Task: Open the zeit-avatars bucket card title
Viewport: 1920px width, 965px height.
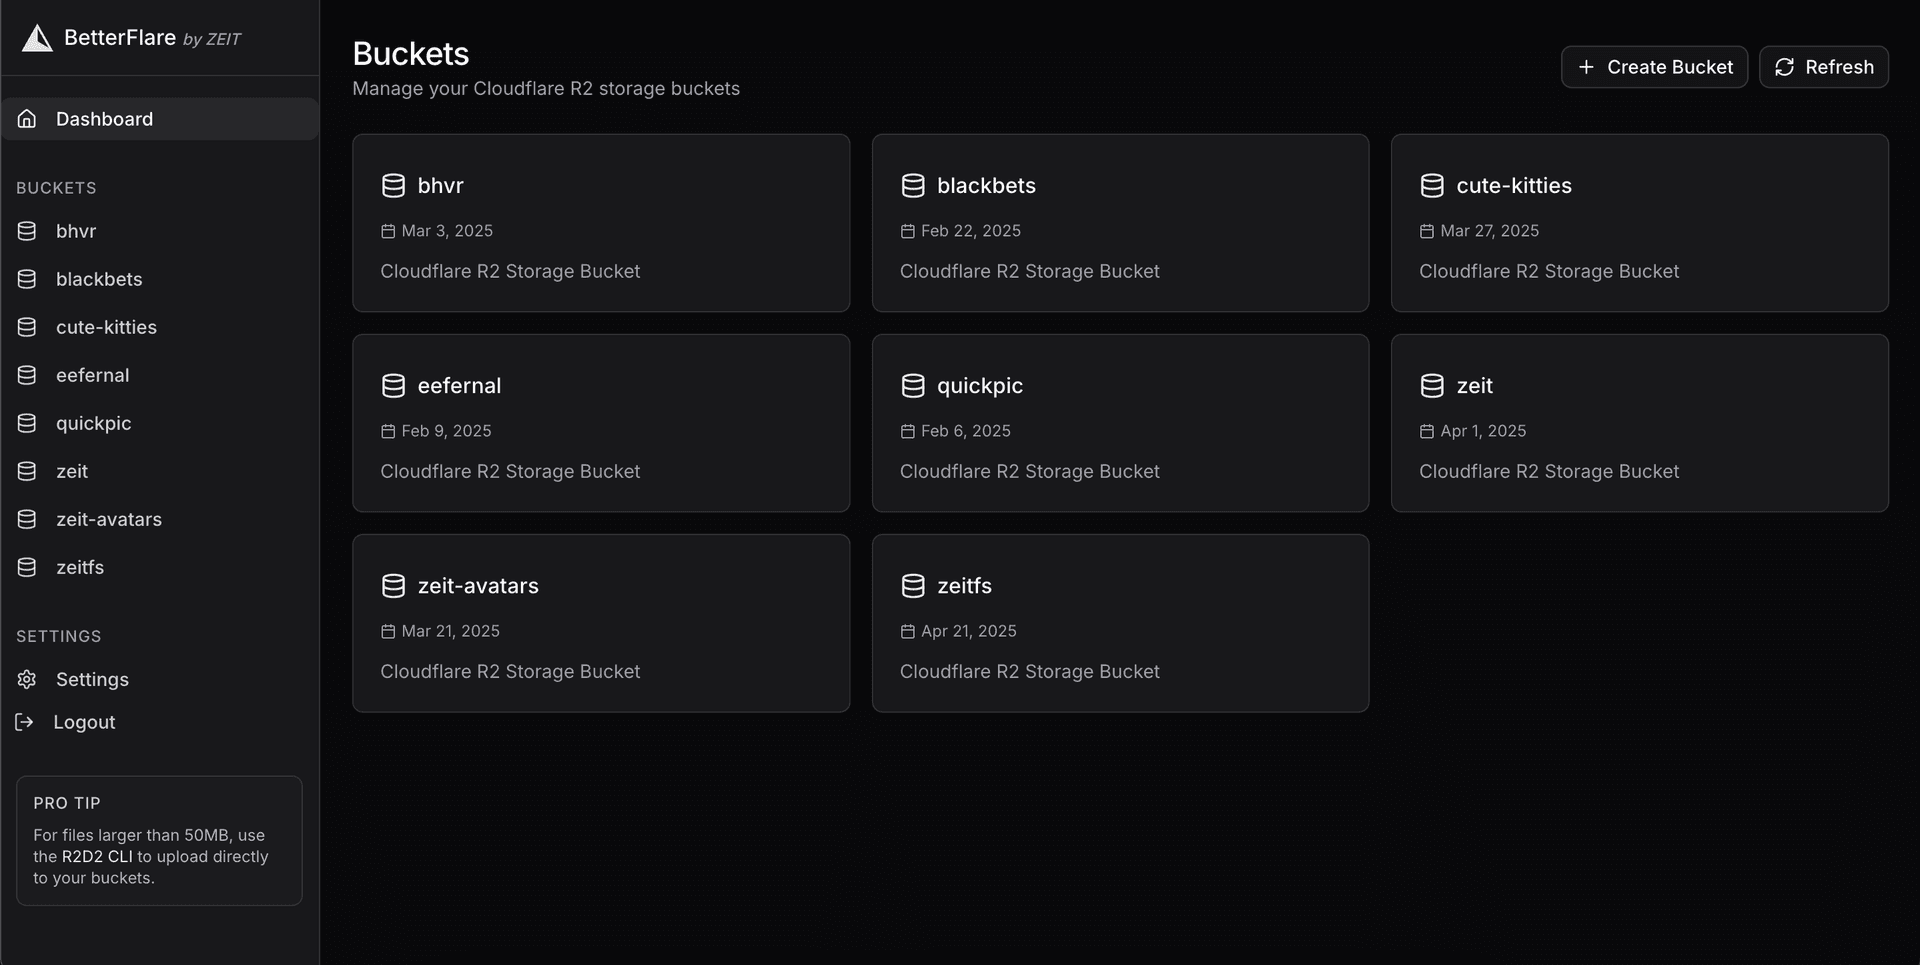Action: click(x=478, y=586)
